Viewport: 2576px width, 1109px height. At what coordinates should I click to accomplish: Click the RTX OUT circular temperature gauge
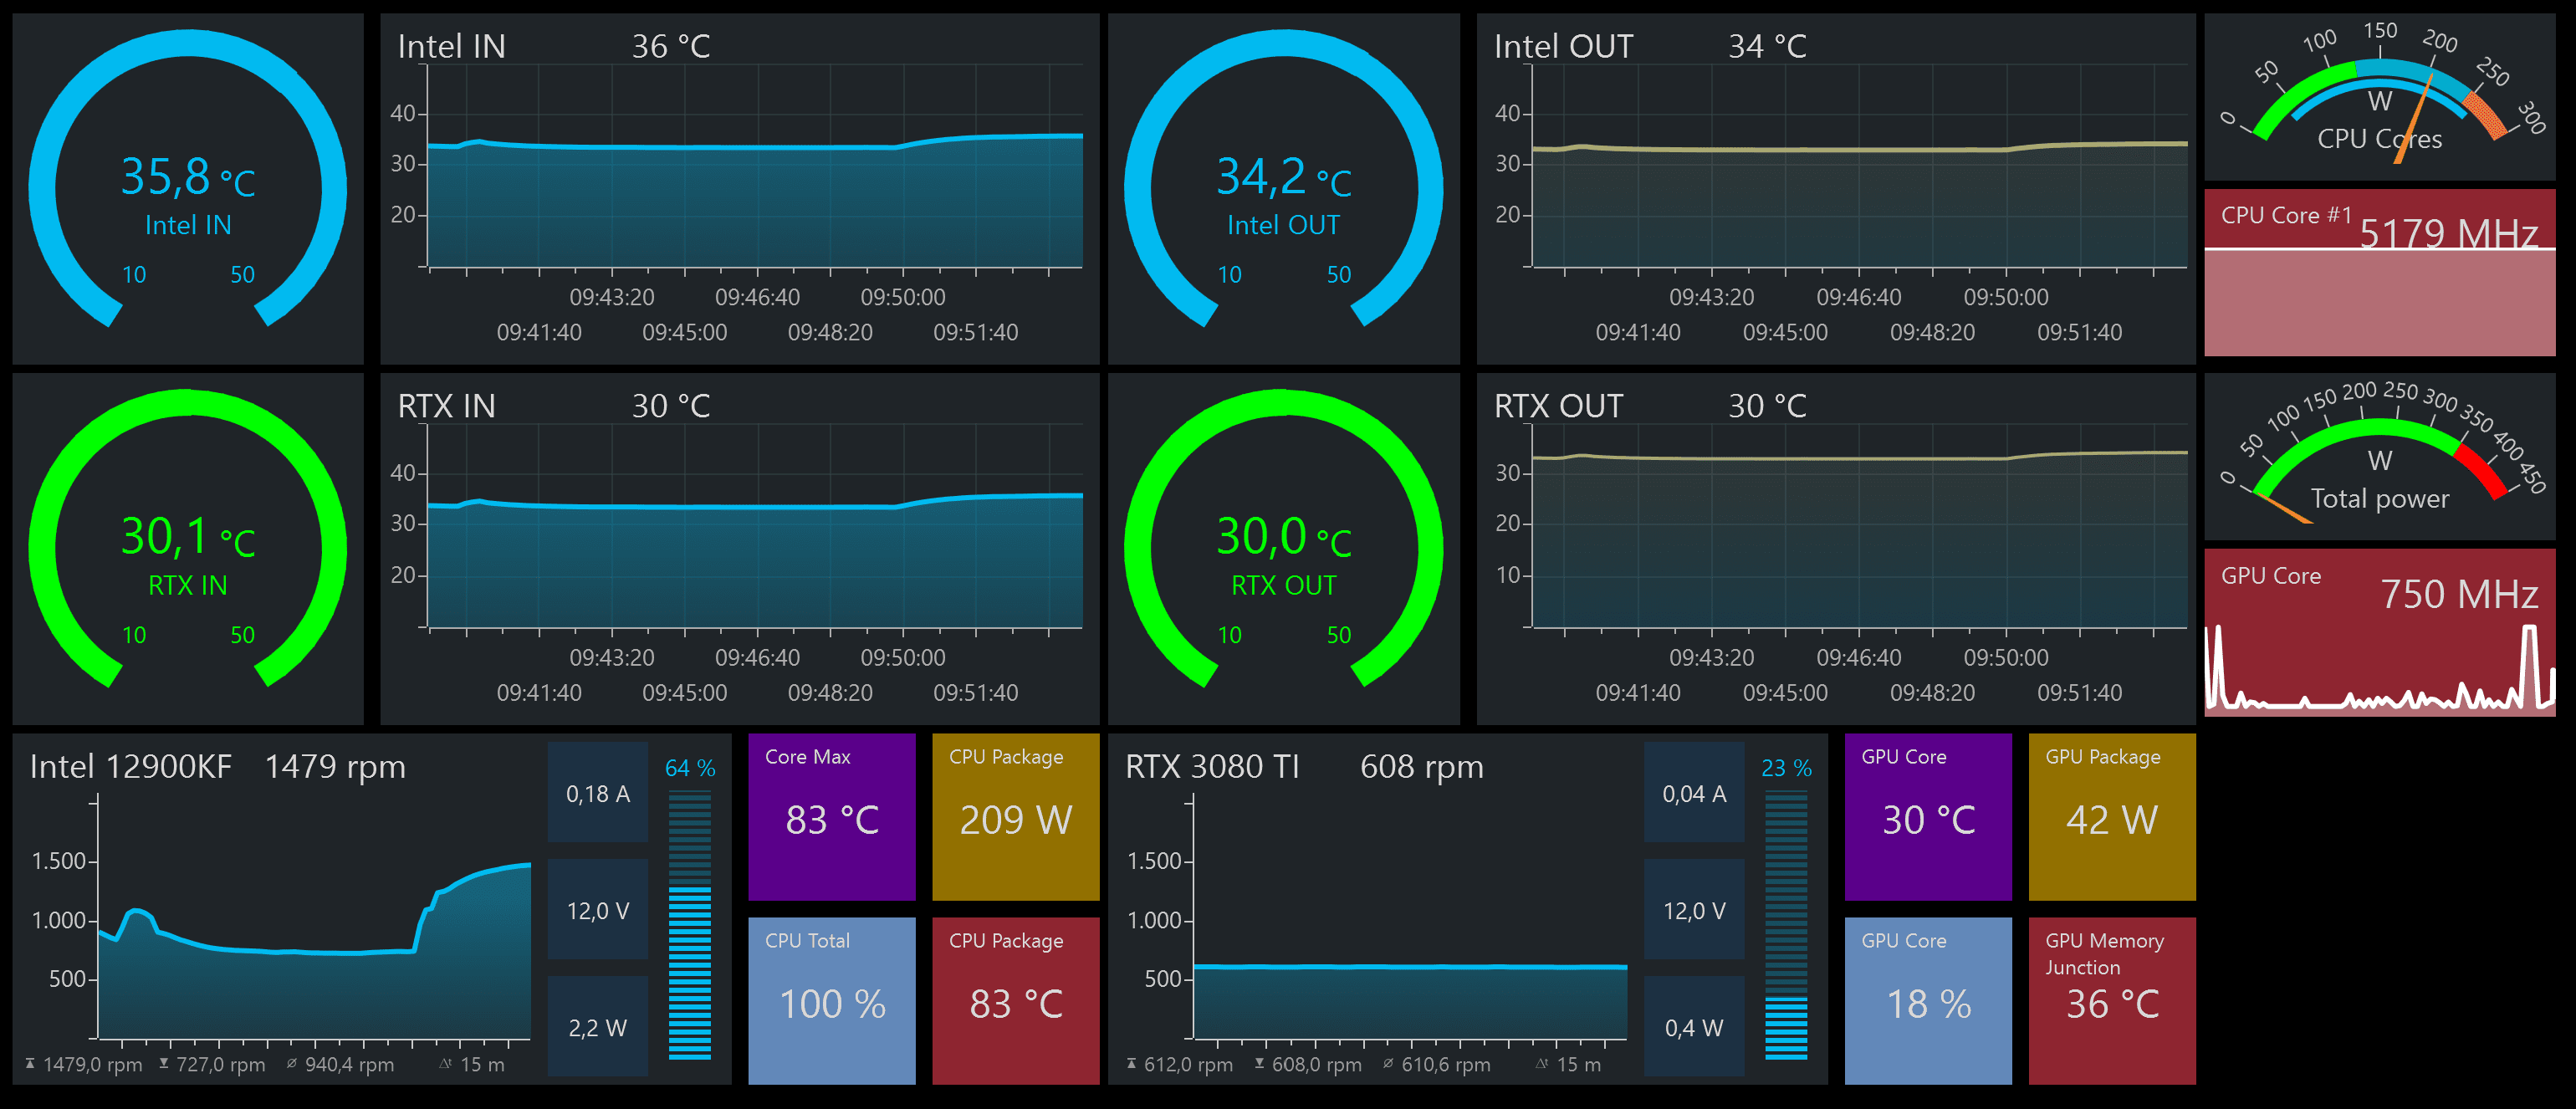[1283, 548]
